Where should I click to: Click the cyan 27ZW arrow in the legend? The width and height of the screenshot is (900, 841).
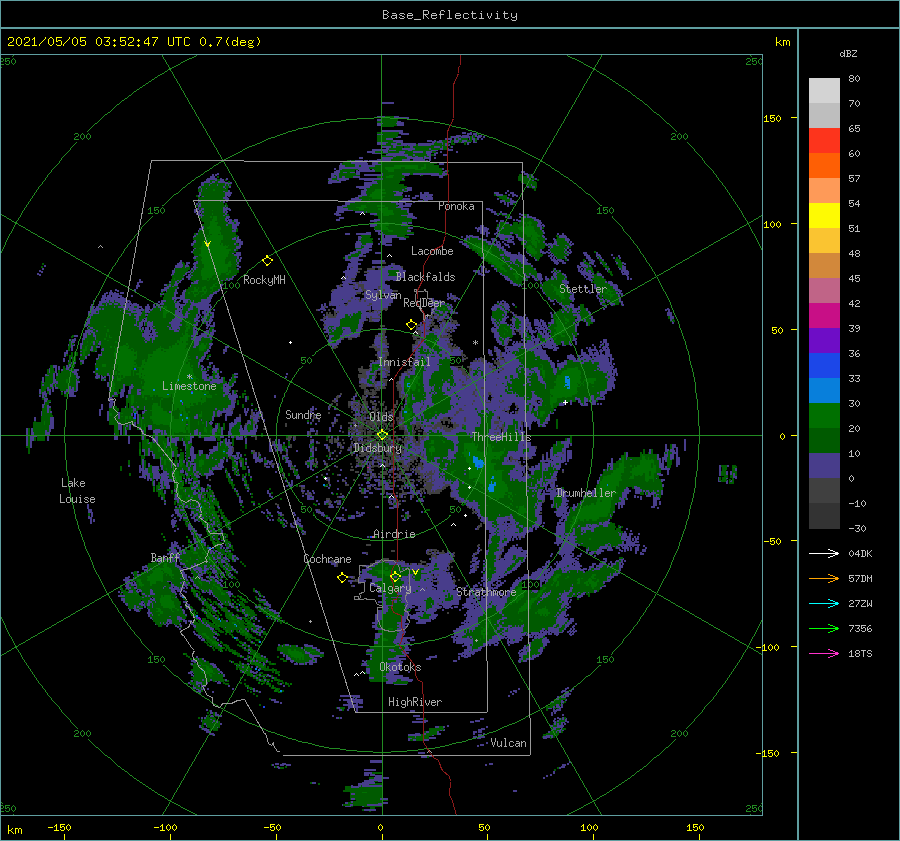coord(824,603)
